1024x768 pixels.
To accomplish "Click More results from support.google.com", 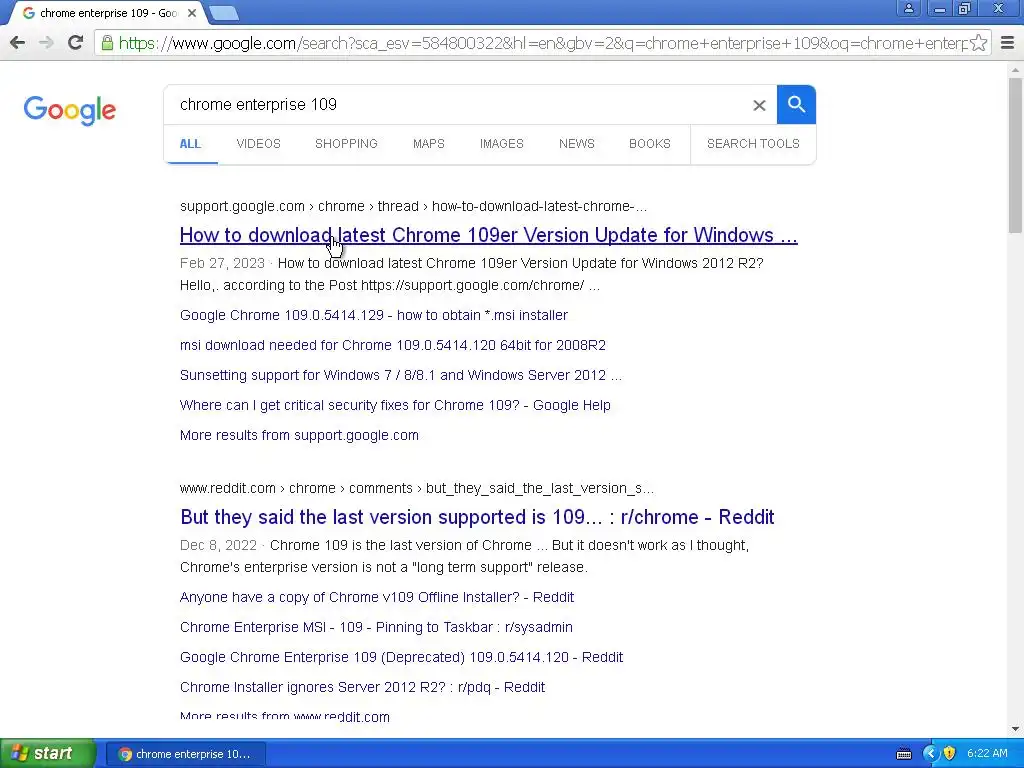I will coord(299,436).
